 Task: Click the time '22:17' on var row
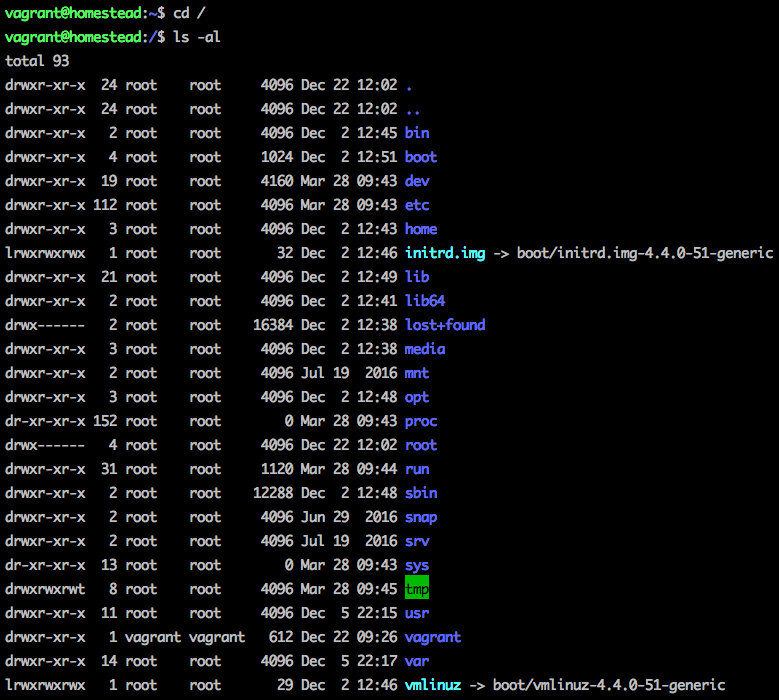click(x=377, y=661)
